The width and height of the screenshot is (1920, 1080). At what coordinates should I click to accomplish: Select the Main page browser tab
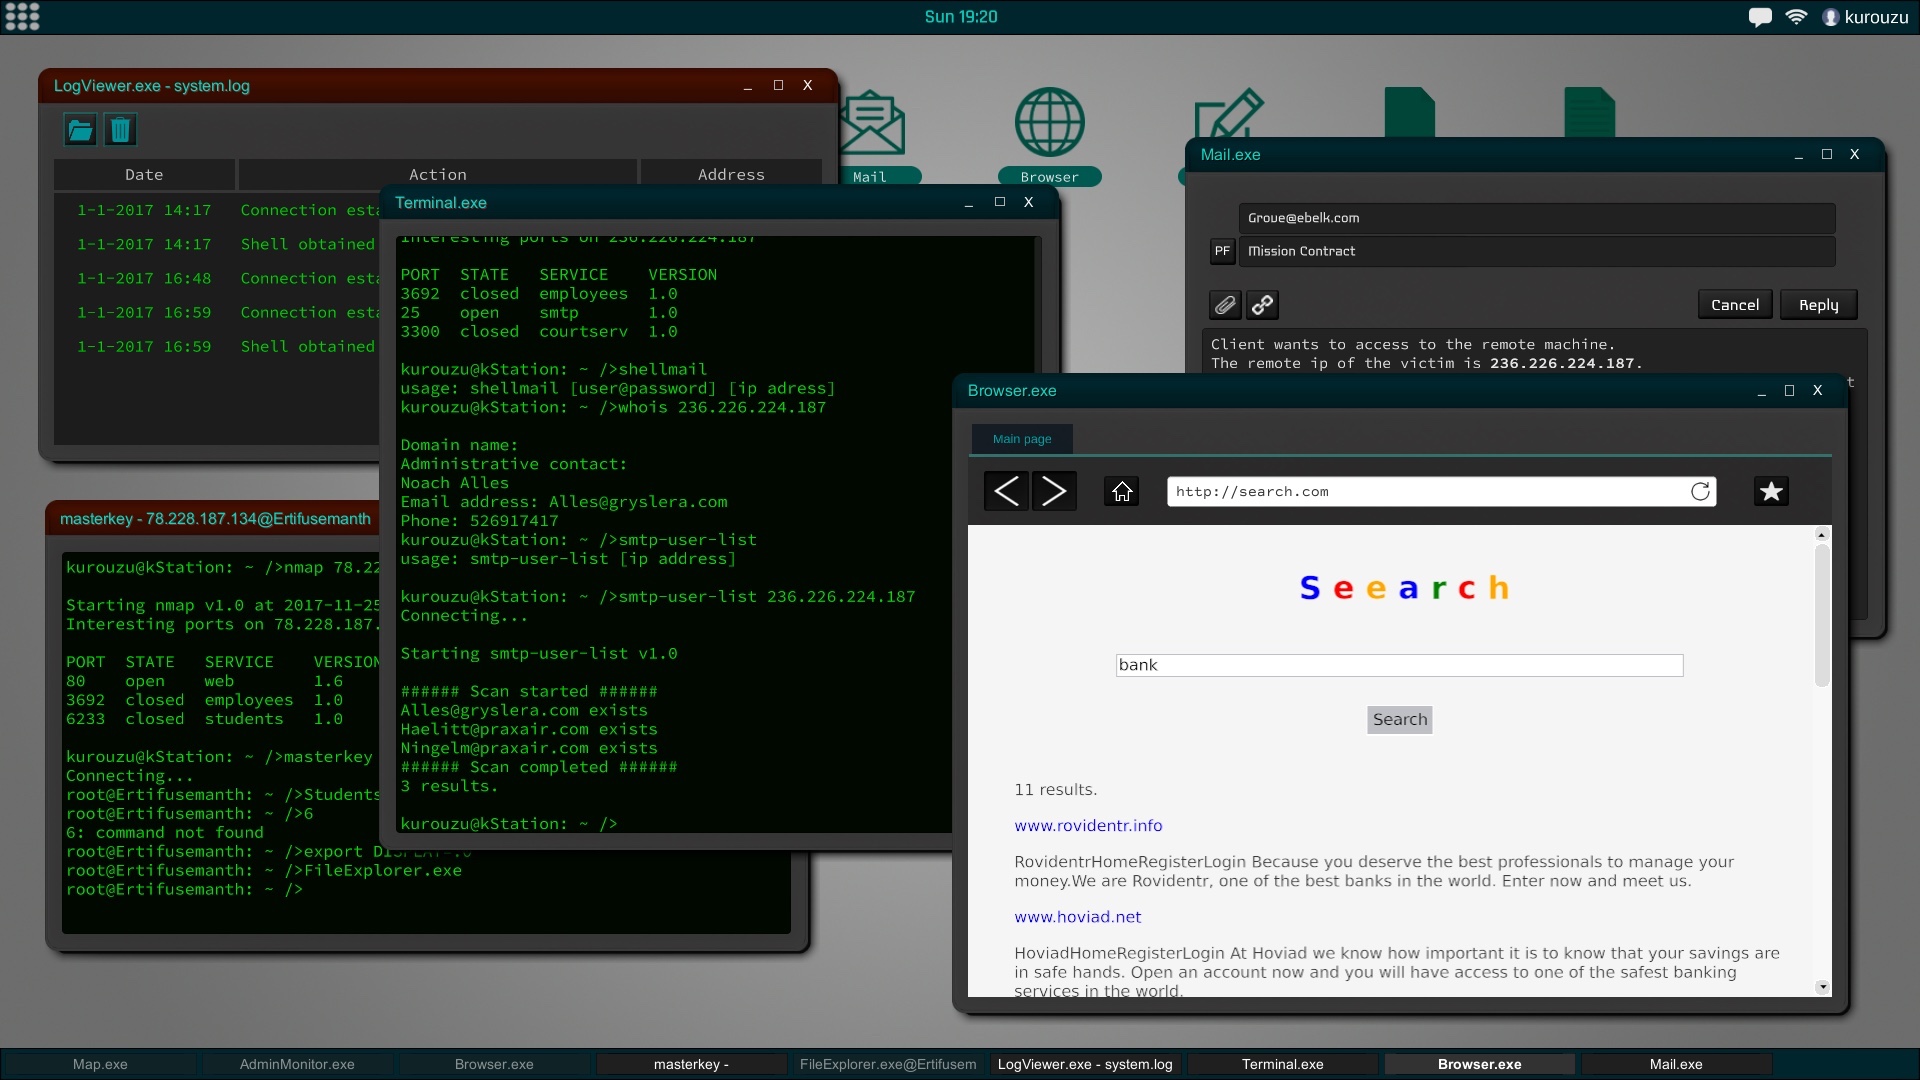1021,439
